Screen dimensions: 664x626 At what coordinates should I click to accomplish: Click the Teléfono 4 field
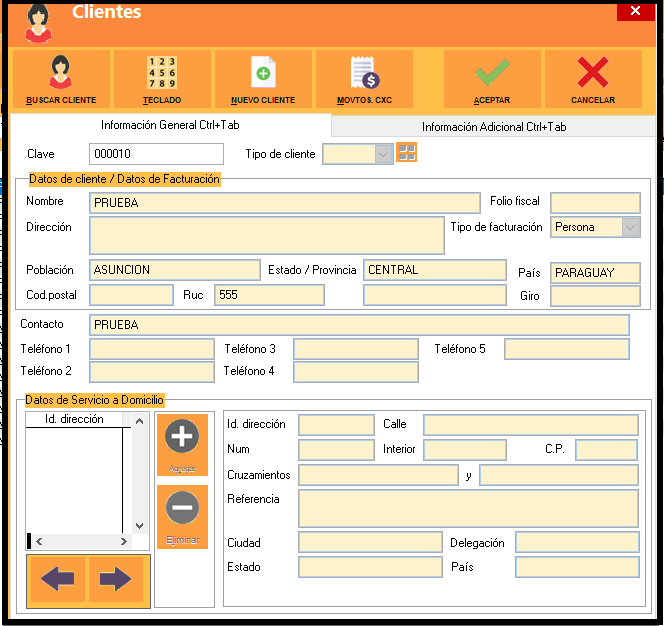point(356,371)
